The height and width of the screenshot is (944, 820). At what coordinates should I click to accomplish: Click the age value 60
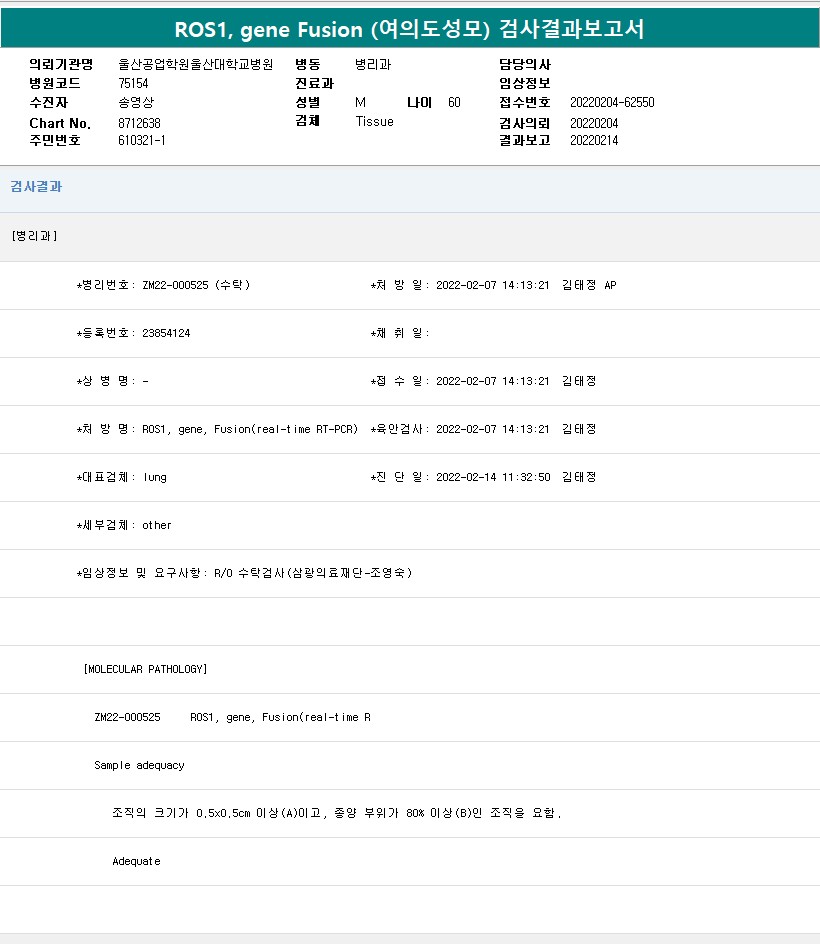(x=454, y=102)
